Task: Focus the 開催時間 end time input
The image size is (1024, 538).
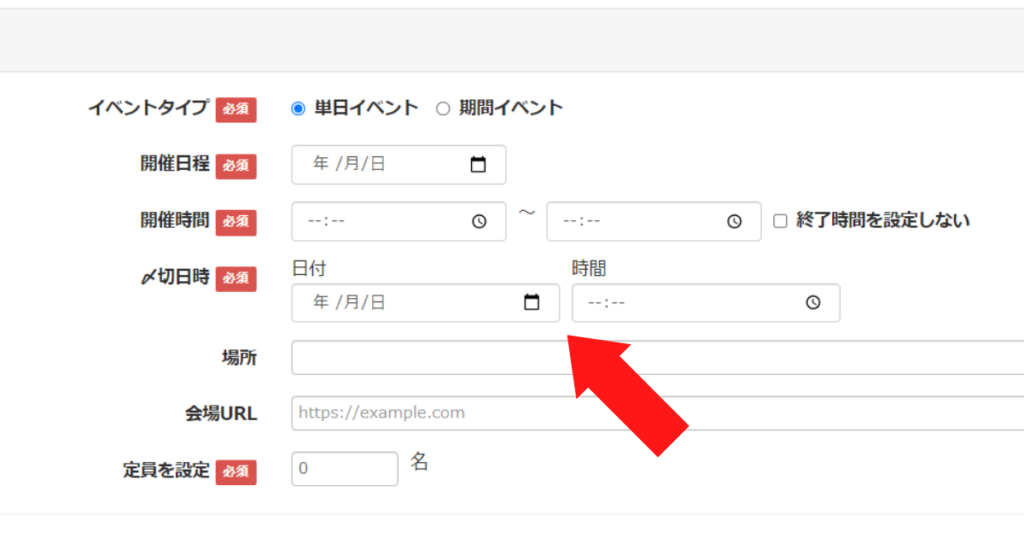Action: click(654, 221)
